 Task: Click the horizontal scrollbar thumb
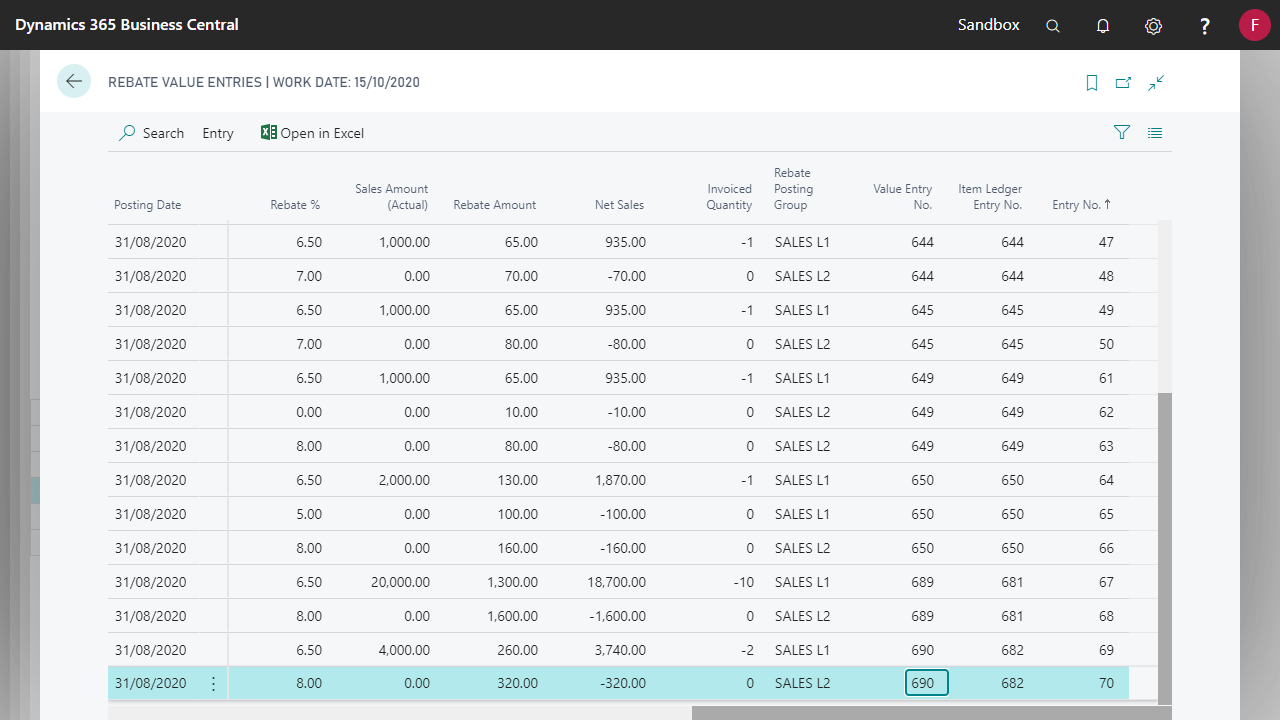click(x=930, y=713)
